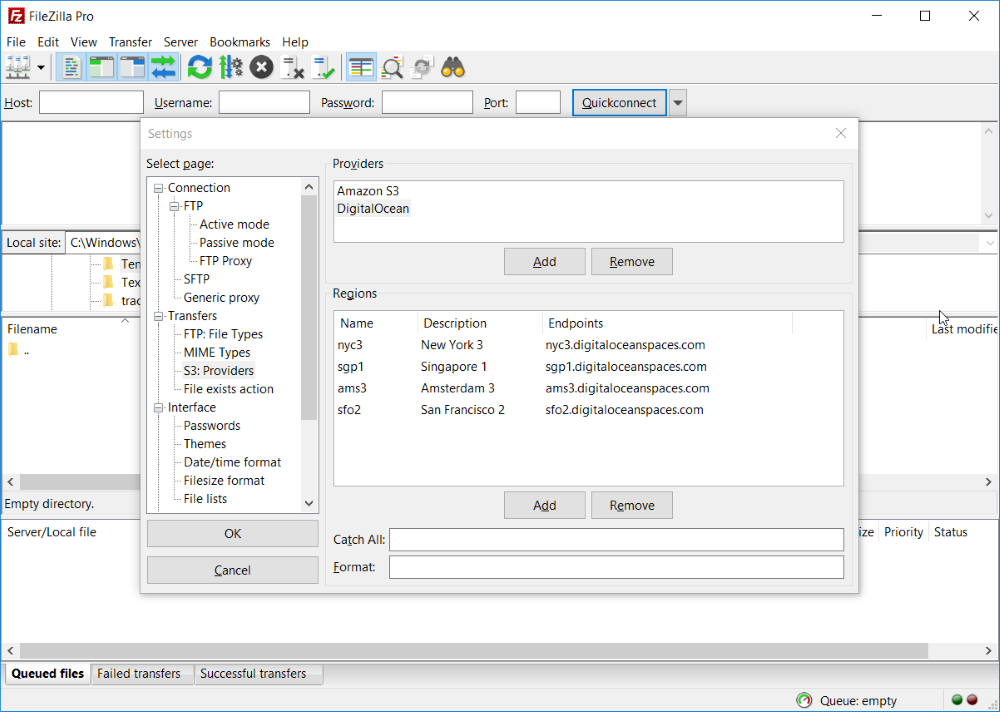Collapse the Interface tree node
Screen dimensions: 1000x712
[159, 408]
